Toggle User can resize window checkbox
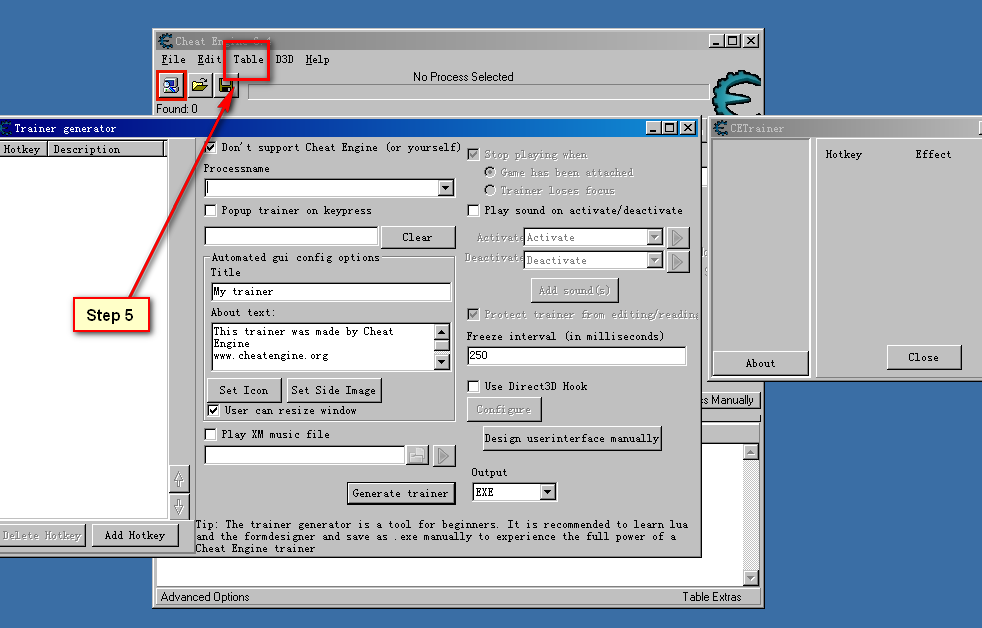 (214, 410)
